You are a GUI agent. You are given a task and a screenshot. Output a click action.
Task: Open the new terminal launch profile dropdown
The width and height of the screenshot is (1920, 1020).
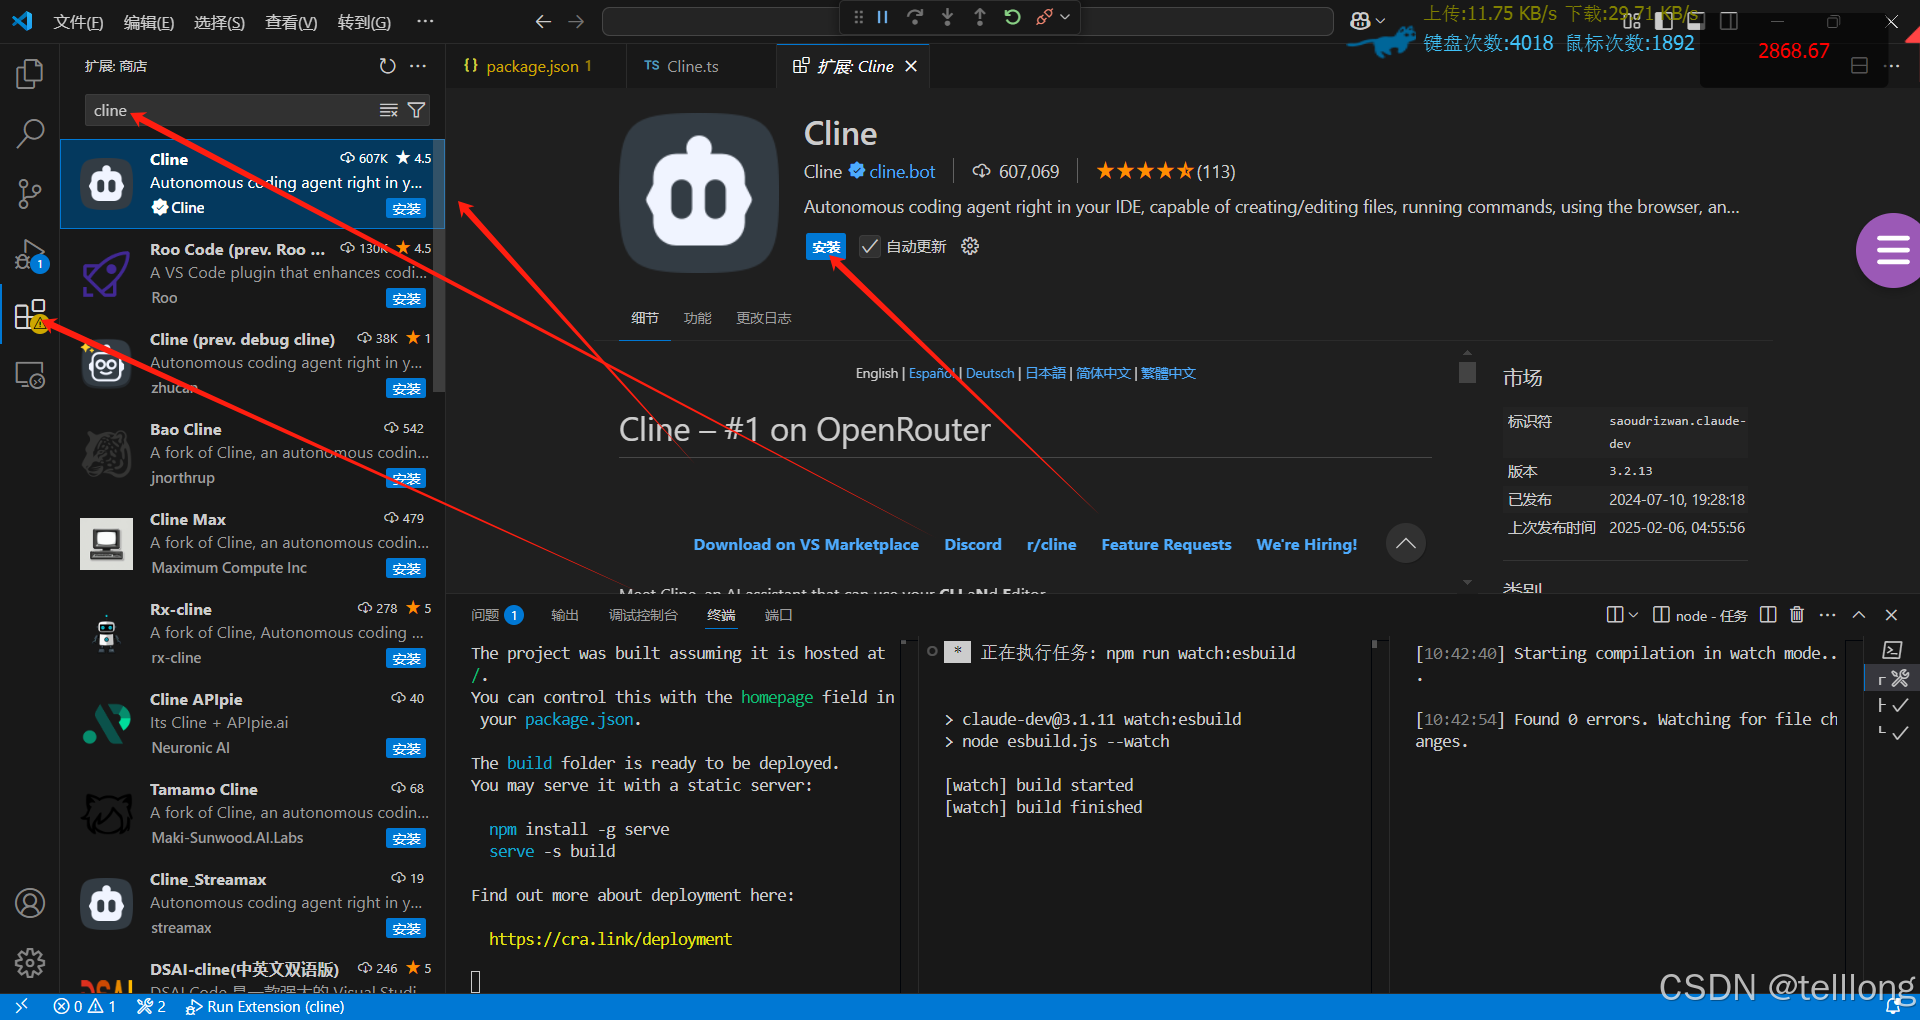1633,615
